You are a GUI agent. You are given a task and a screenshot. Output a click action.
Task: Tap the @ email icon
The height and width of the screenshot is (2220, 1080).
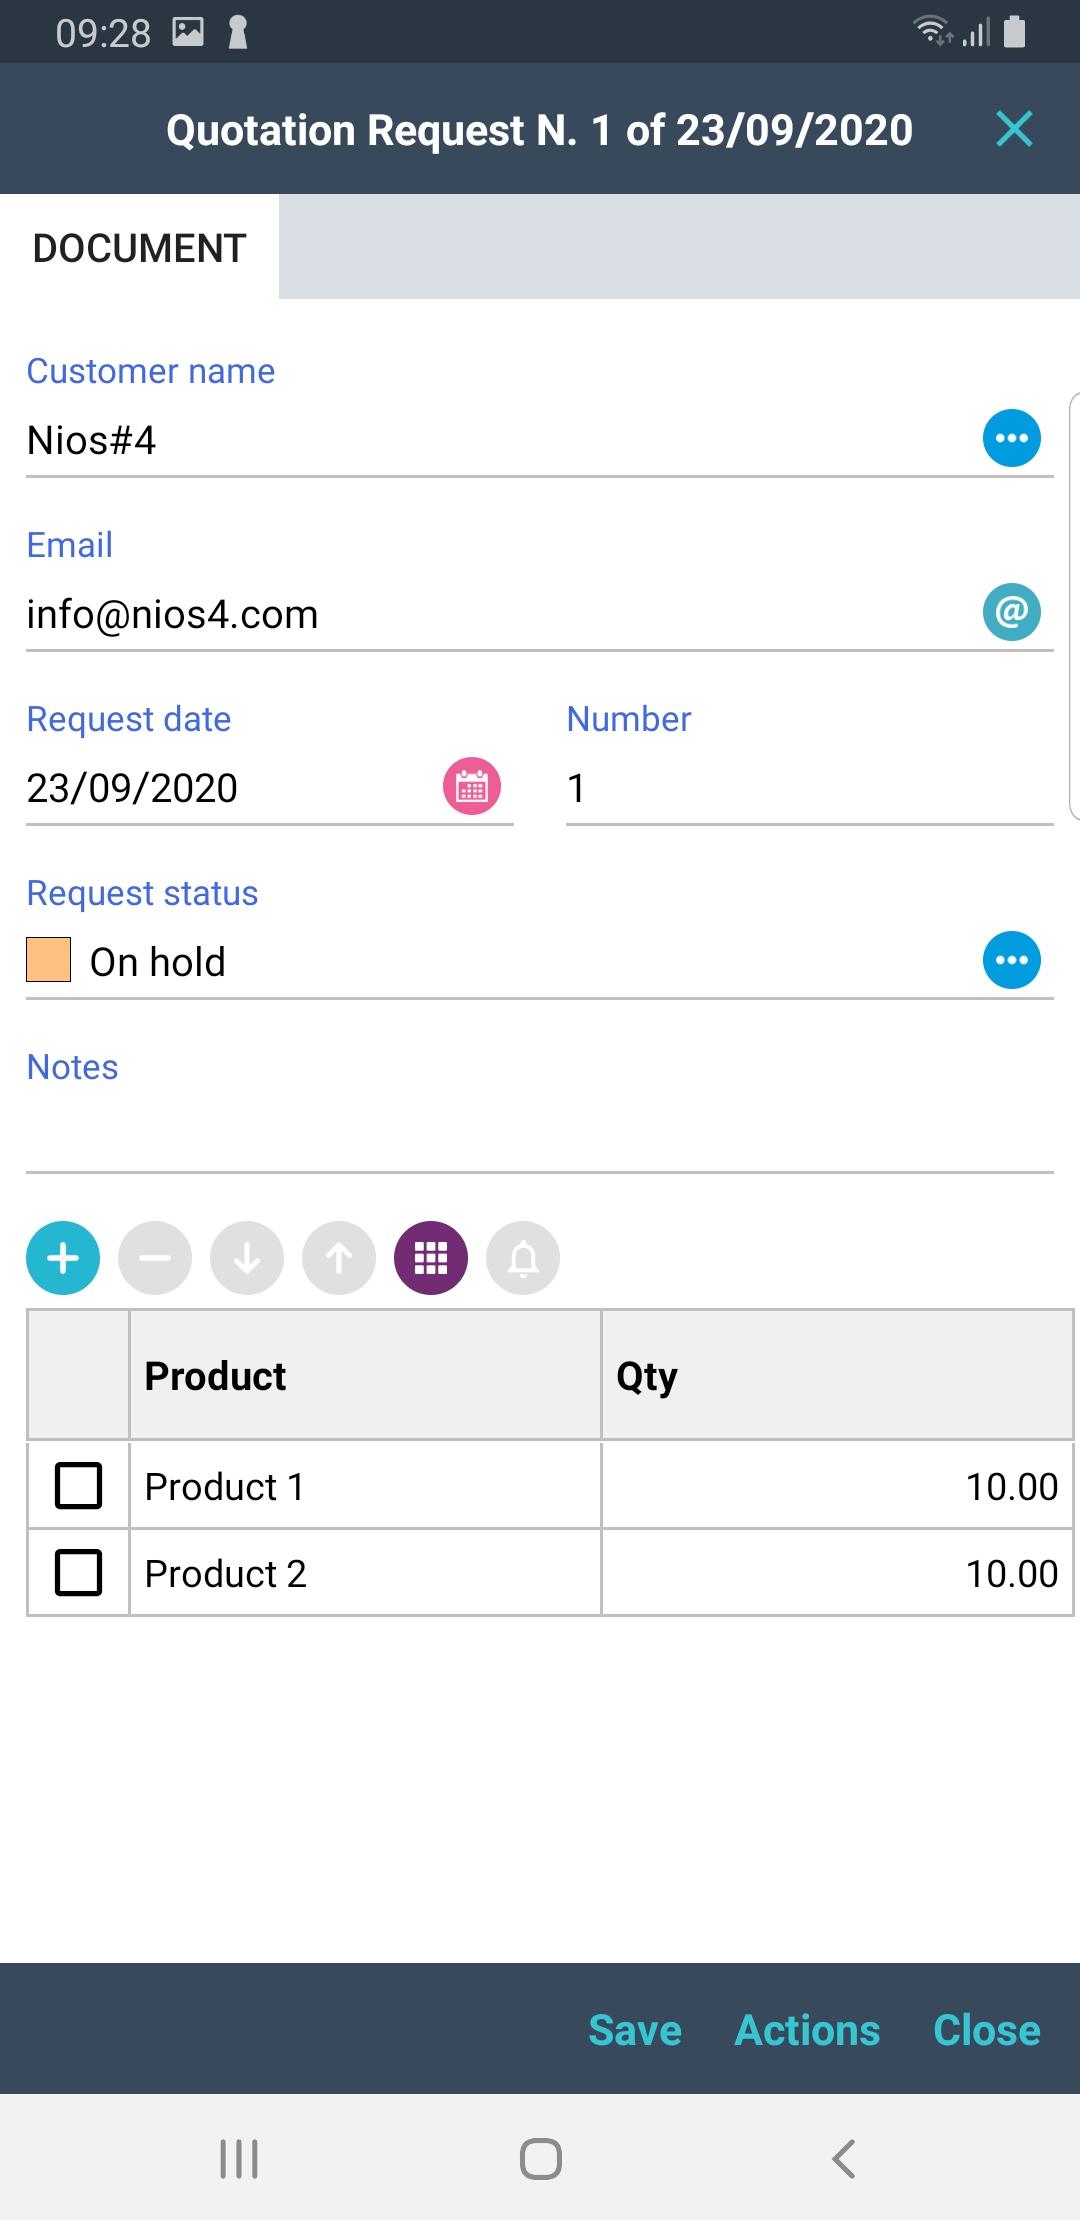tap(1011, 612)
